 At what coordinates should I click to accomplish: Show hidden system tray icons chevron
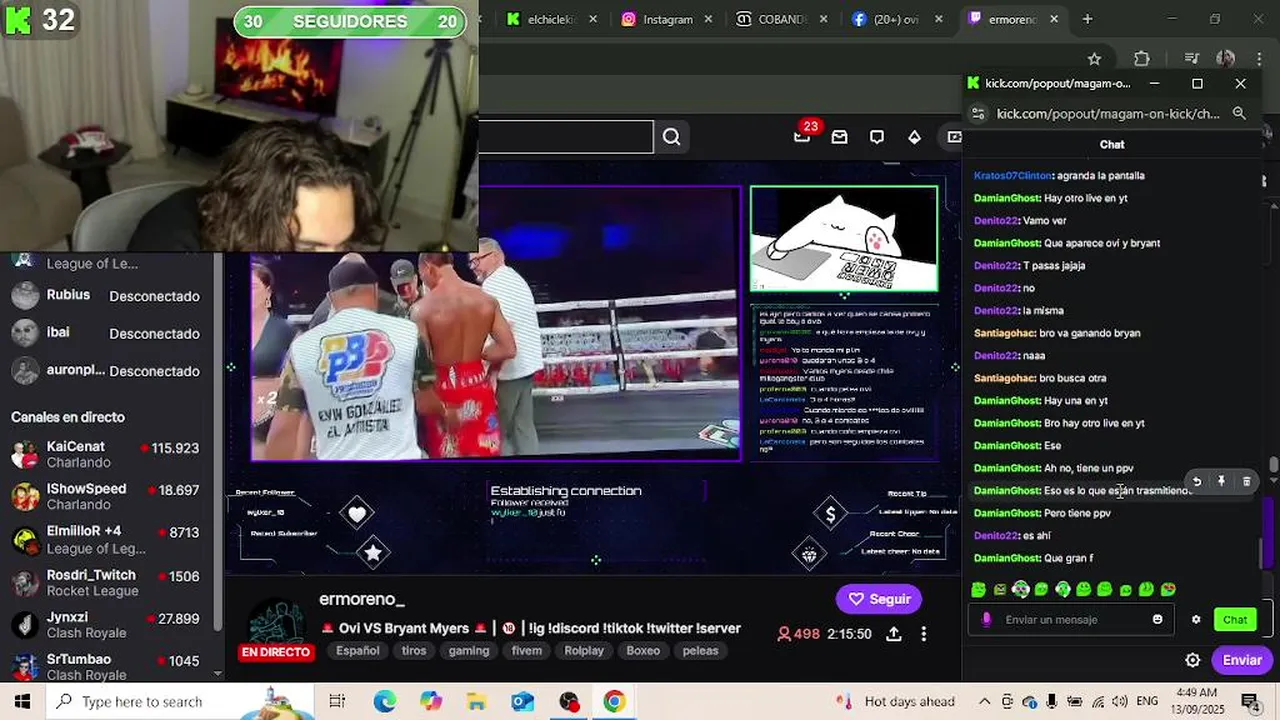(x=985, y=701)
